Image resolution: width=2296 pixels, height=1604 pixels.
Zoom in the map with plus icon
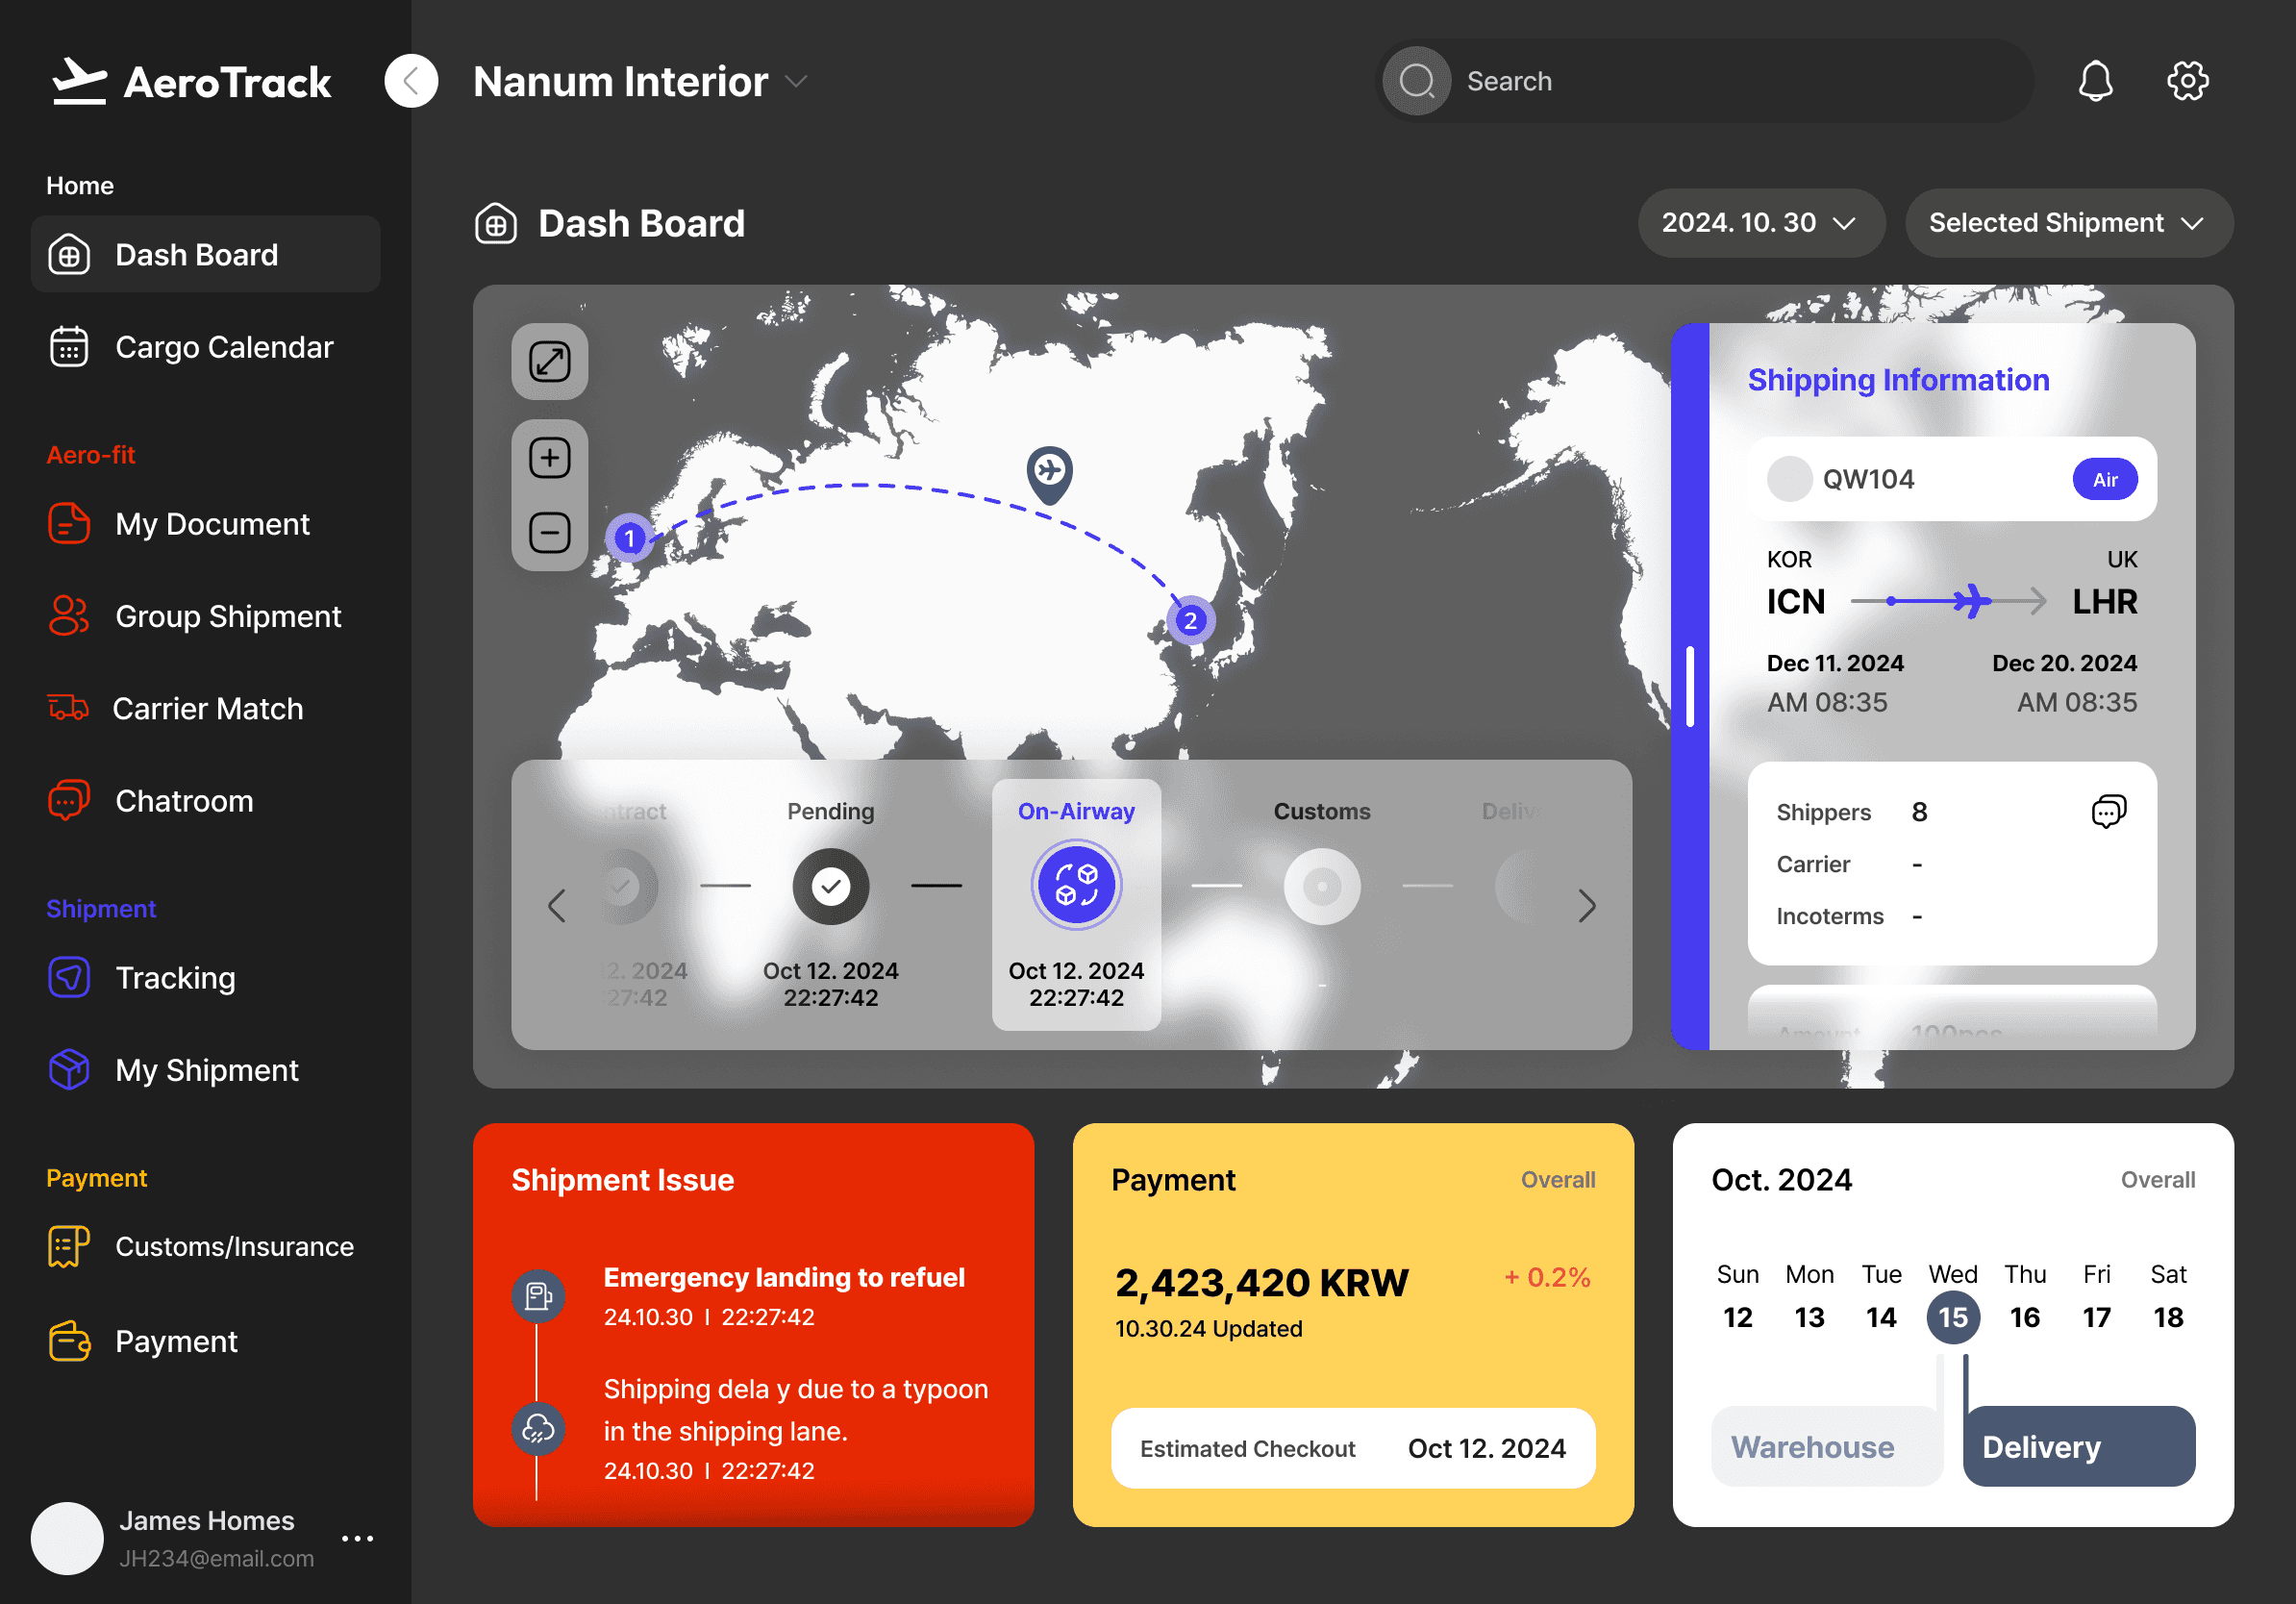[549, 458]
